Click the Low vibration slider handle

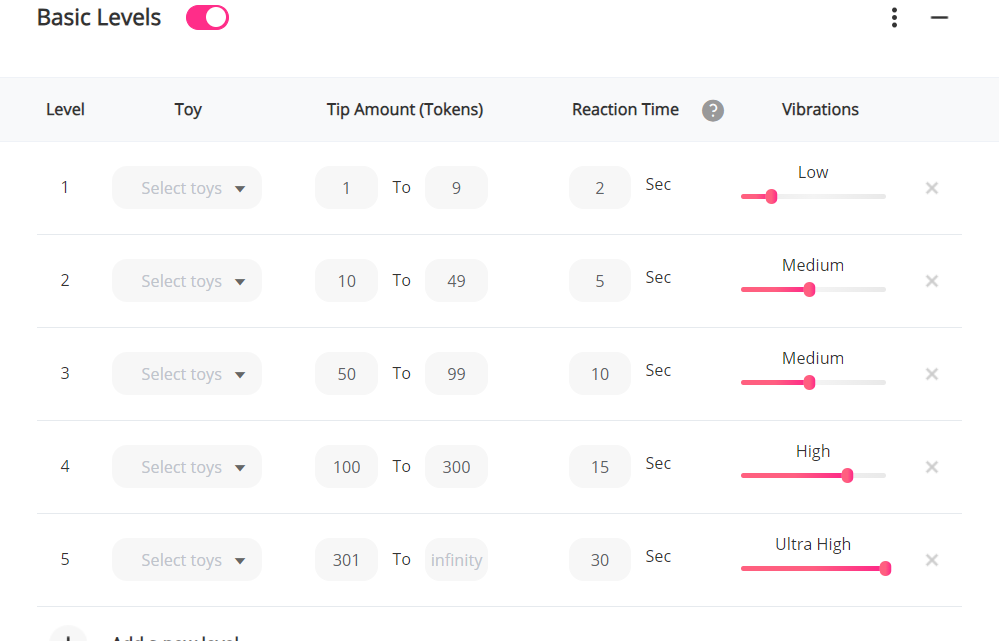tap(771, 197)
